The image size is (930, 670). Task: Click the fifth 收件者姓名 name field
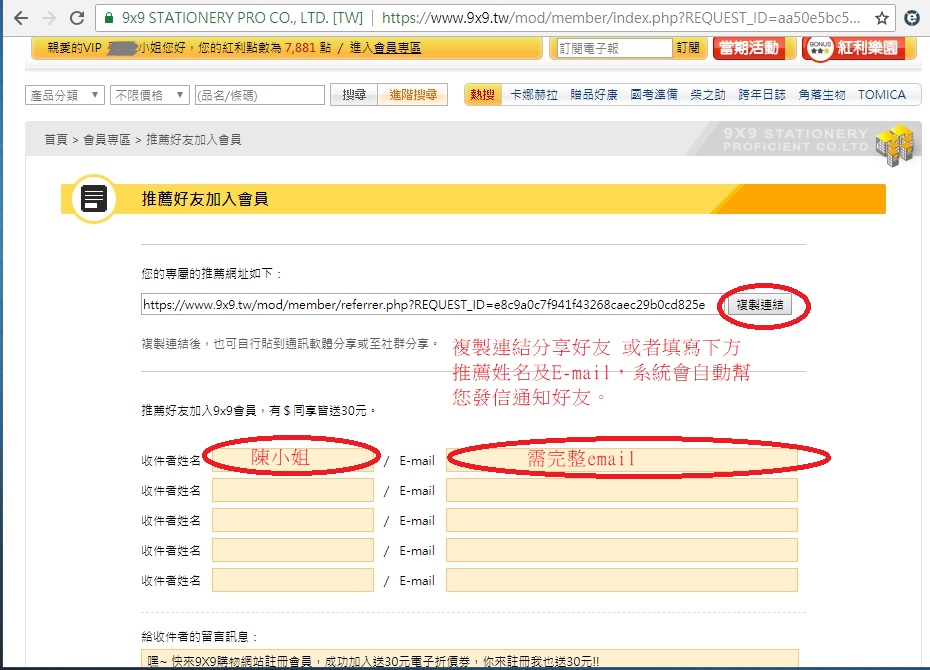pyautogui.click(x=293, y=580)
